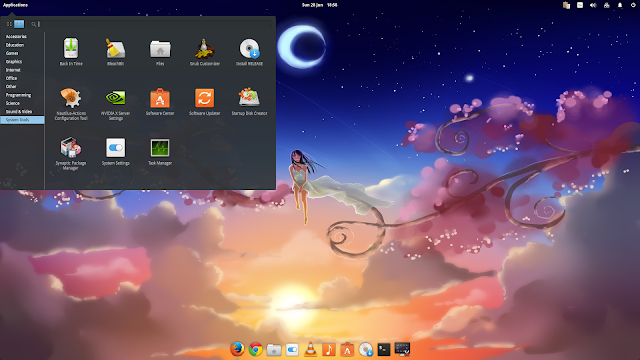Open the network indicator in the panel
This screenshot has height=360, width=640.
pos(607,5)
